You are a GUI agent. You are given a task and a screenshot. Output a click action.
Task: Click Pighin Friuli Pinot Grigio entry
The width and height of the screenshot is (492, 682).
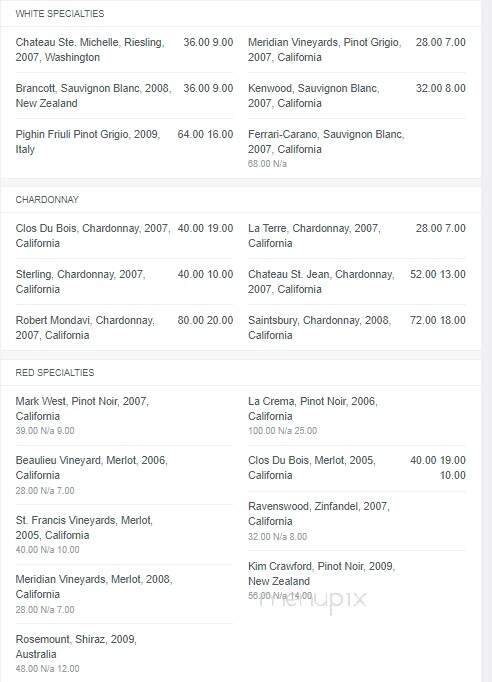pos(124,142)
